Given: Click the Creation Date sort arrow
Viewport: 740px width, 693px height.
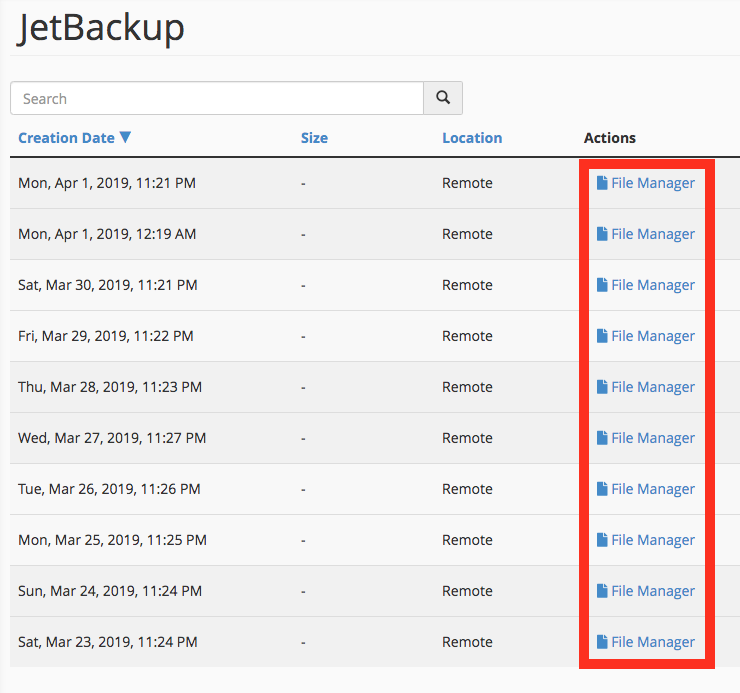Looking at the screenshot, I should point(125,137).
